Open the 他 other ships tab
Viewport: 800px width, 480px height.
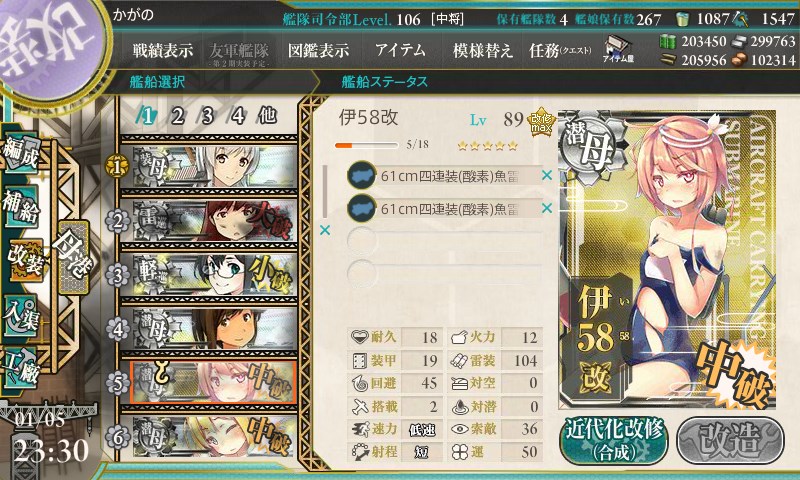pos(267,116)
